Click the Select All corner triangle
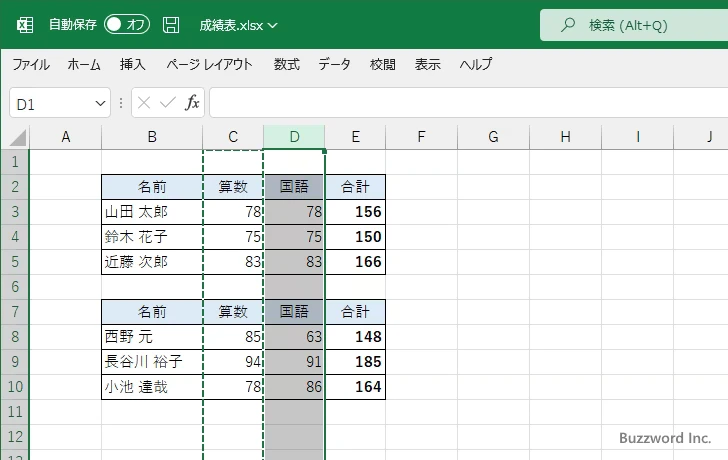This screenshot has width=728, height=460. (18, 138)
